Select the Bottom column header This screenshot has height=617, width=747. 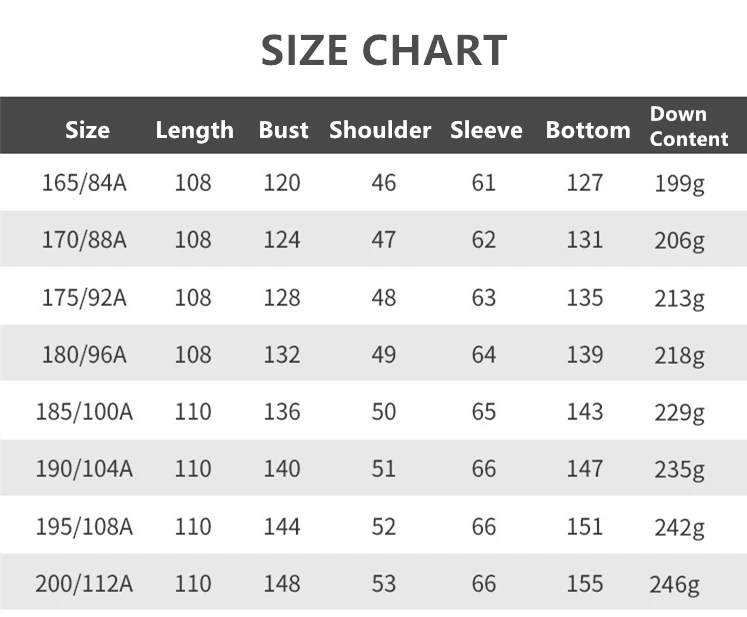coord(588,130)
